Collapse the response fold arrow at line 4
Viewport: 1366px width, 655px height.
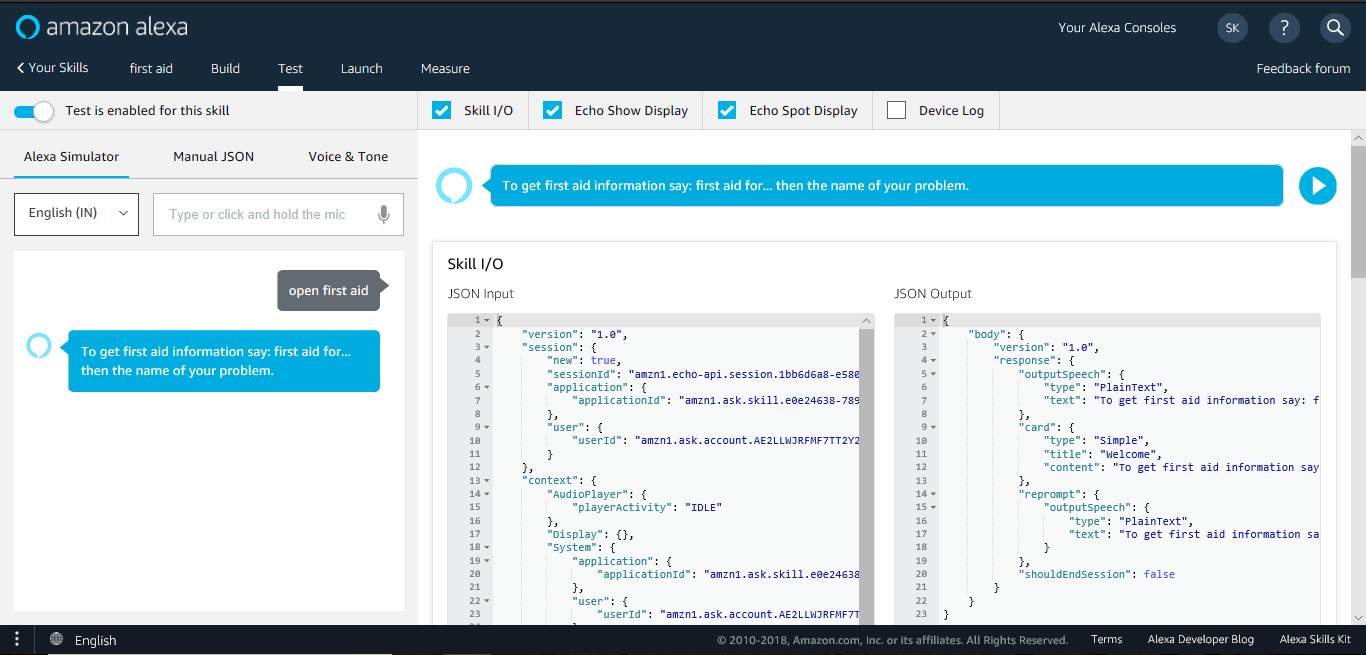click(934, 360)
